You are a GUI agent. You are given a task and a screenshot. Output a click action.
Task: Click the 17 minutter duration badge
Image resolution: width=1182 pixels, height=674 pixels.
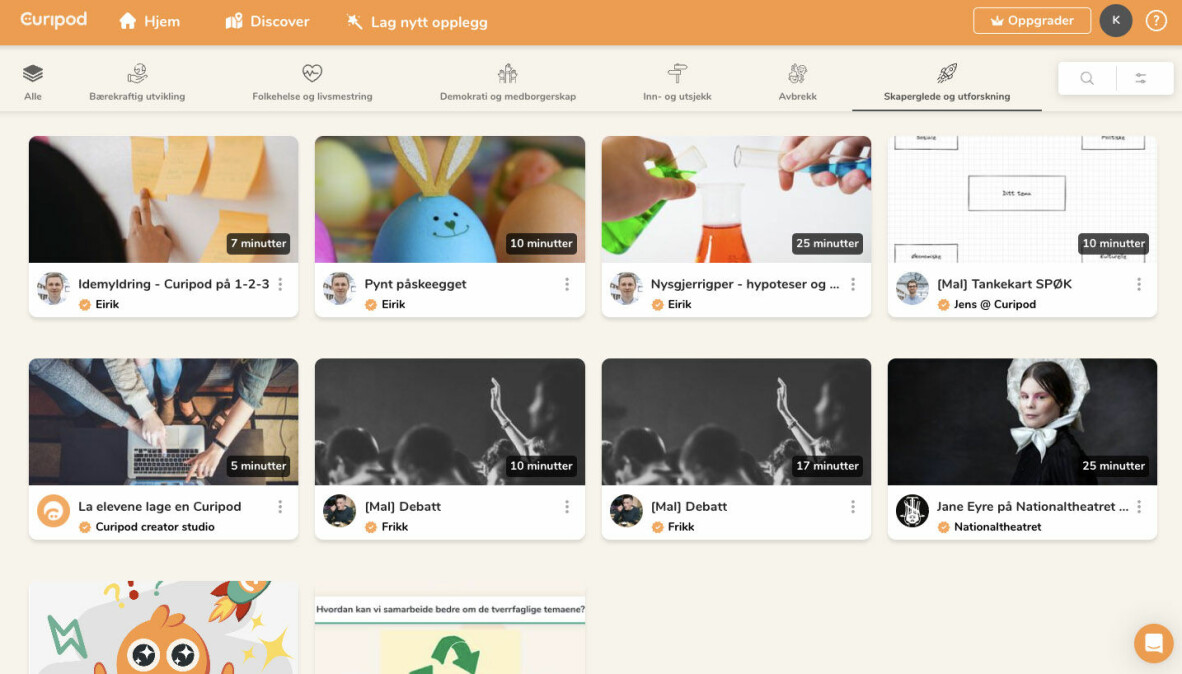pyautogui.click(x=828, y=466)
